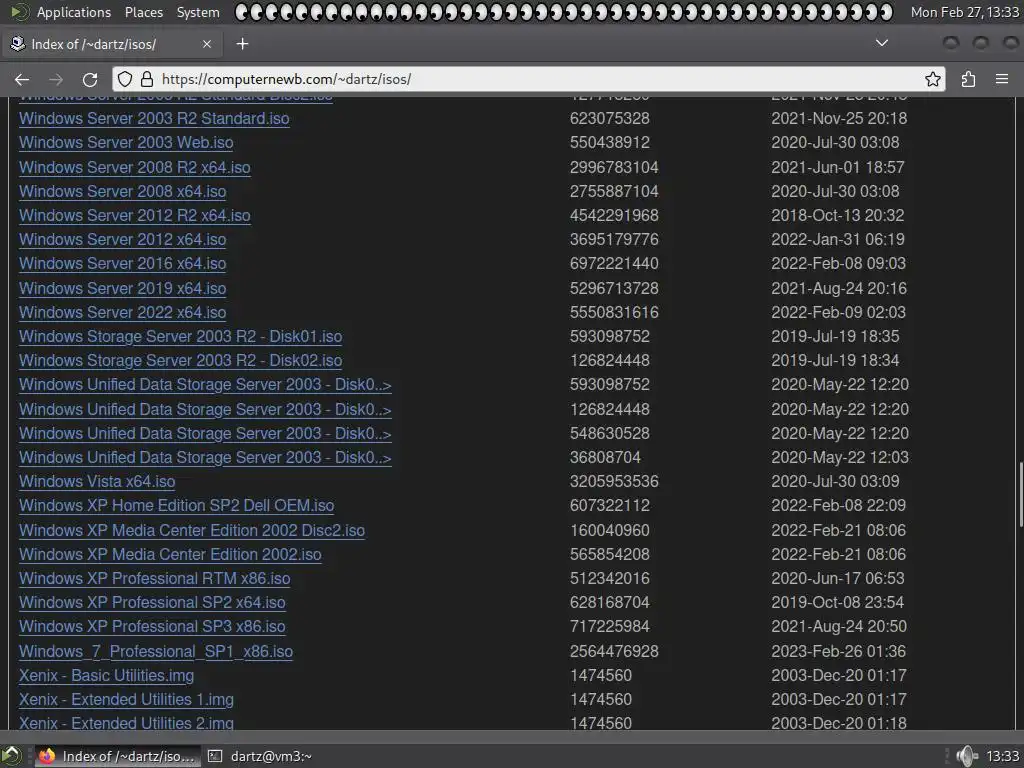The height and width of the screenshot is (768, 1024).
Task: Switch to the dartz@vm3:~ terminal in the taskbar
Action: pyautogui.click(x=260, y=756)
